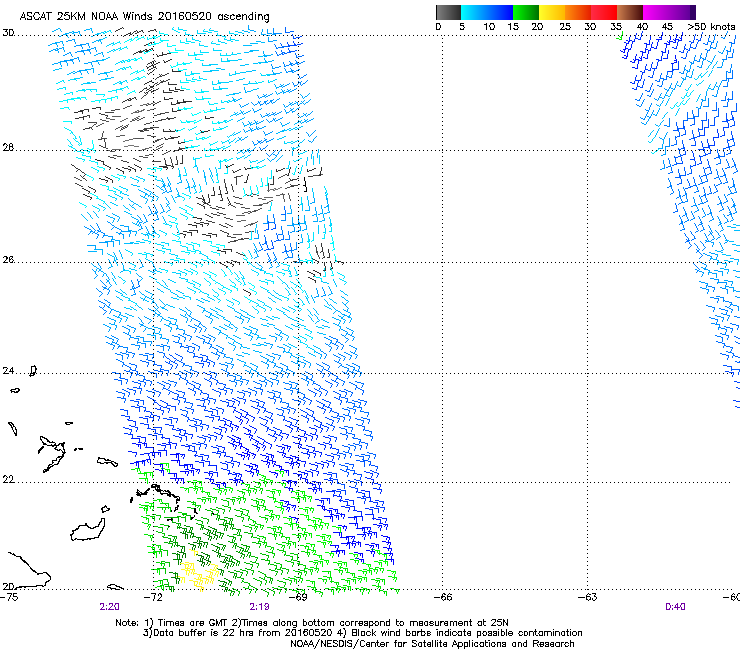Click the latitude label '22'
The width and height of the screenshot is (740, 650).
tap(8, 480)
